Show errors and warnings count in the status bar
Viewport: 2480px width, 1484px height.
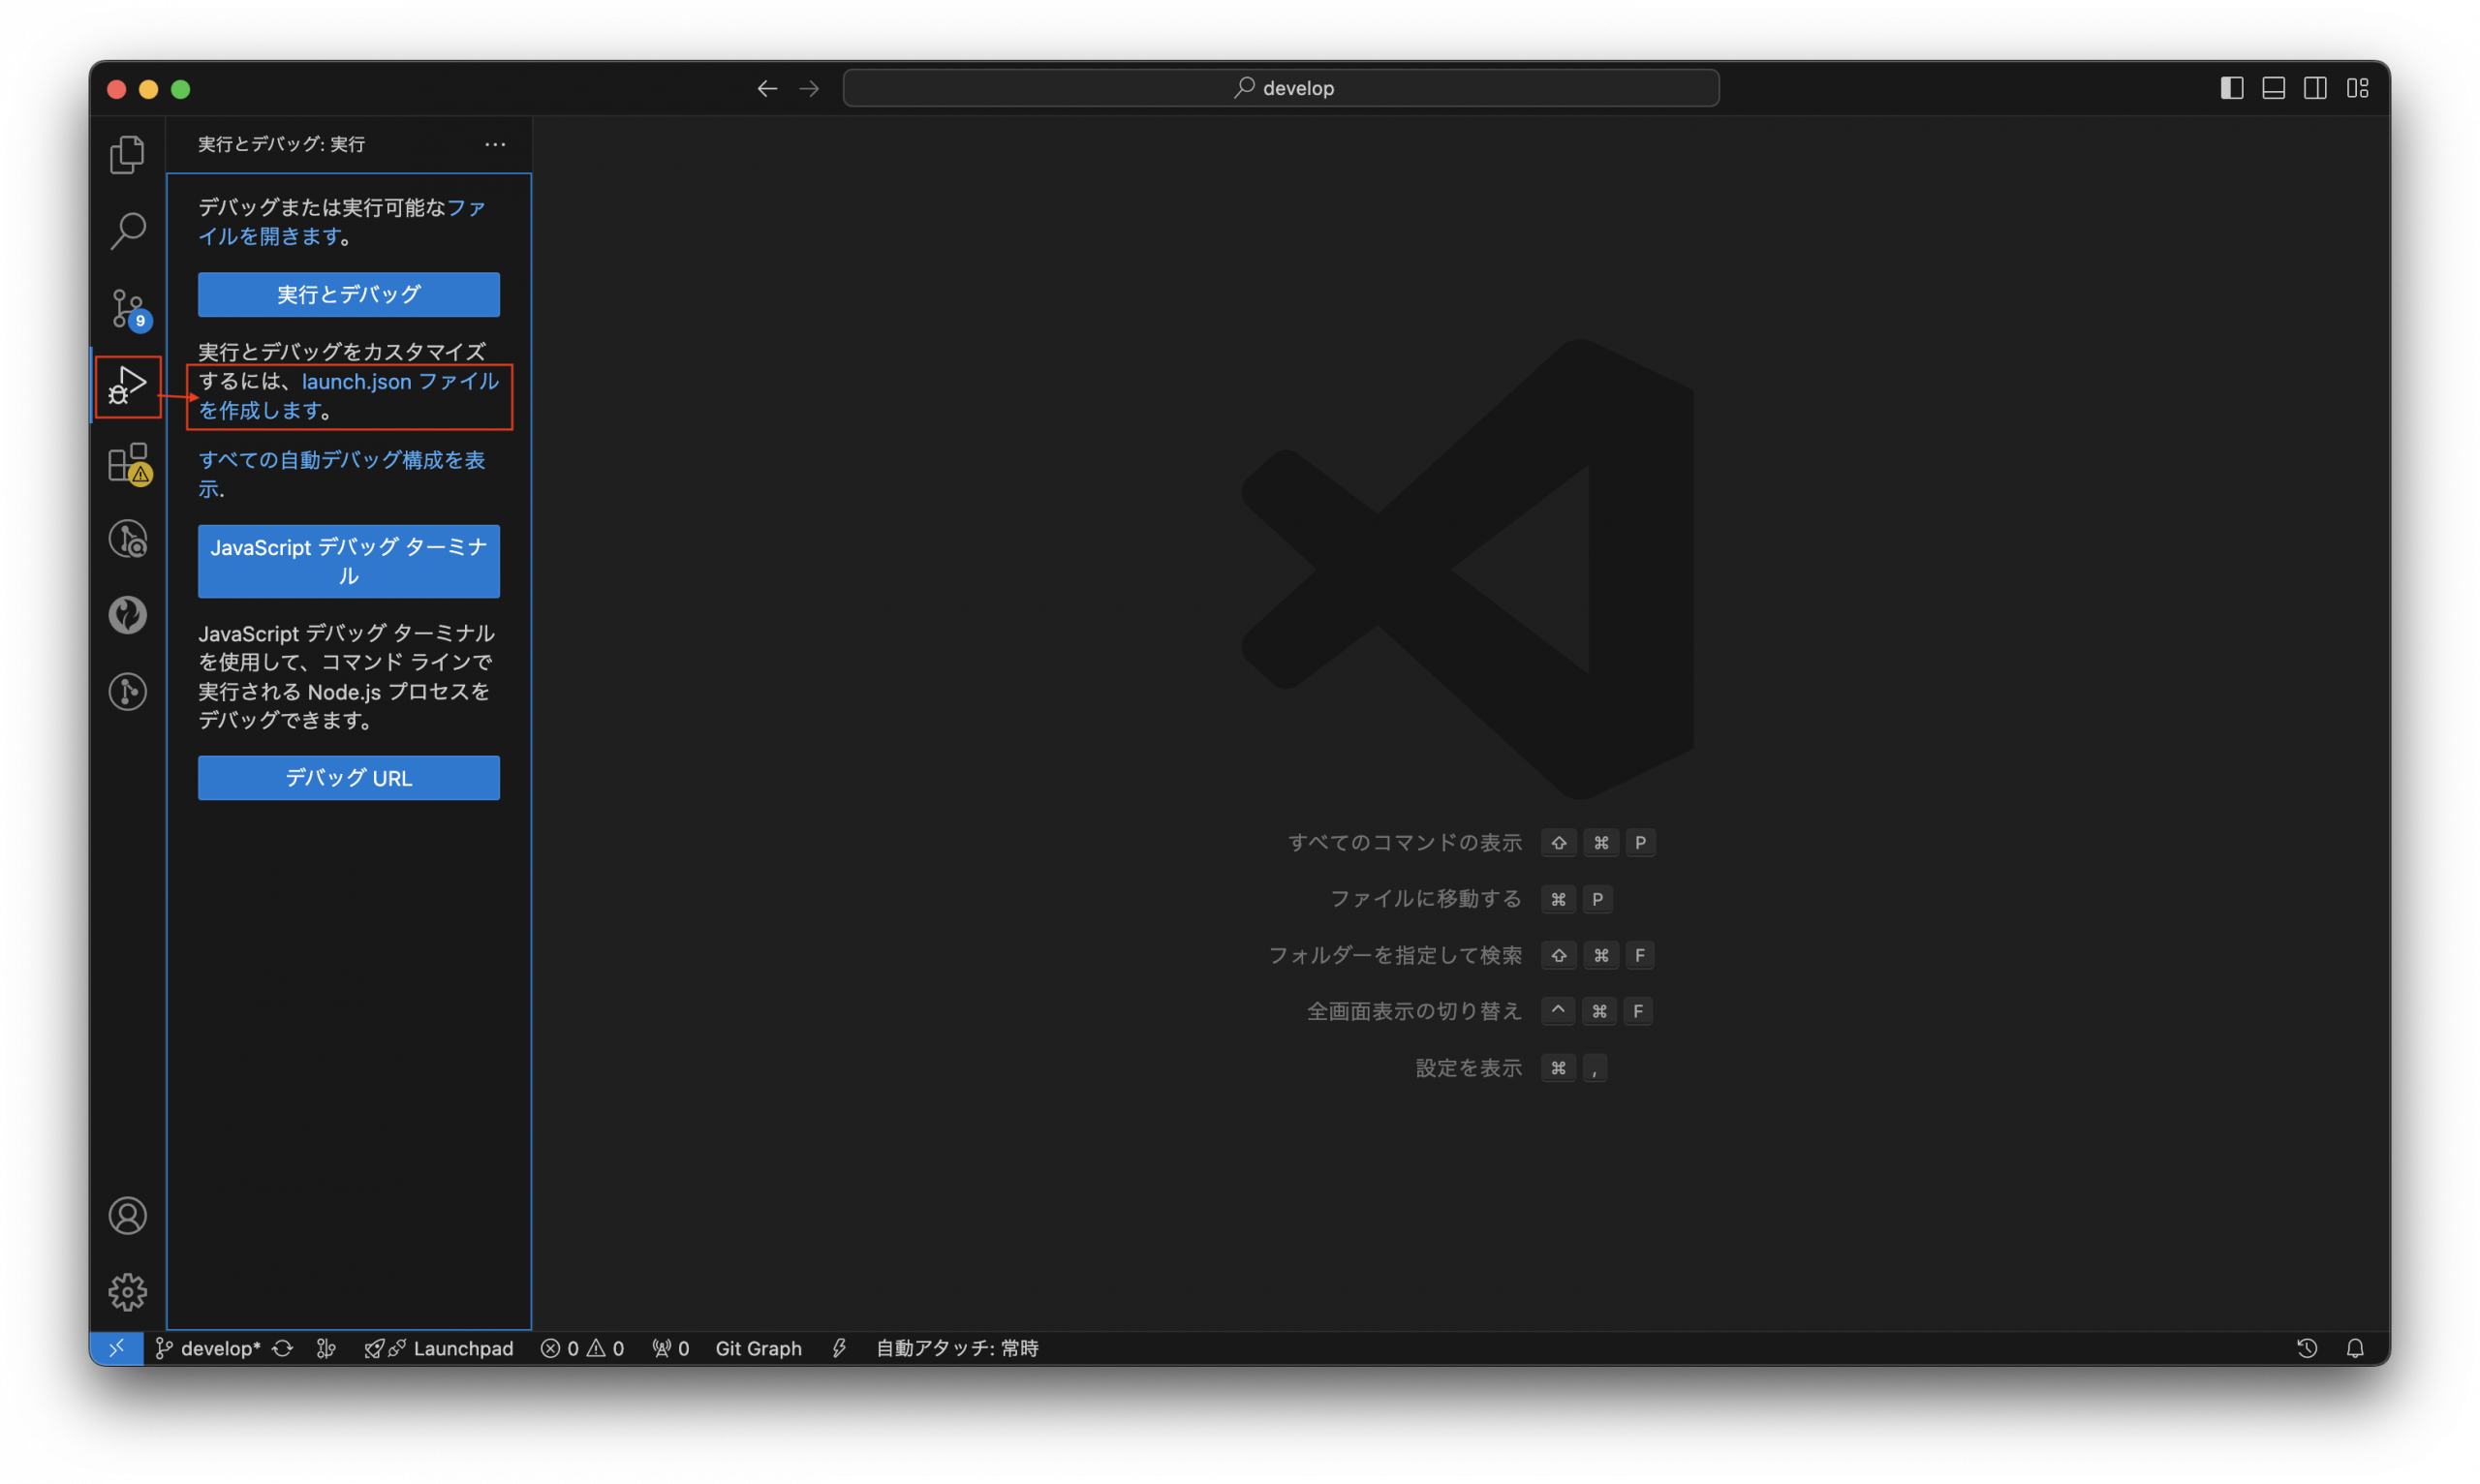click(x=582, y=1348)
